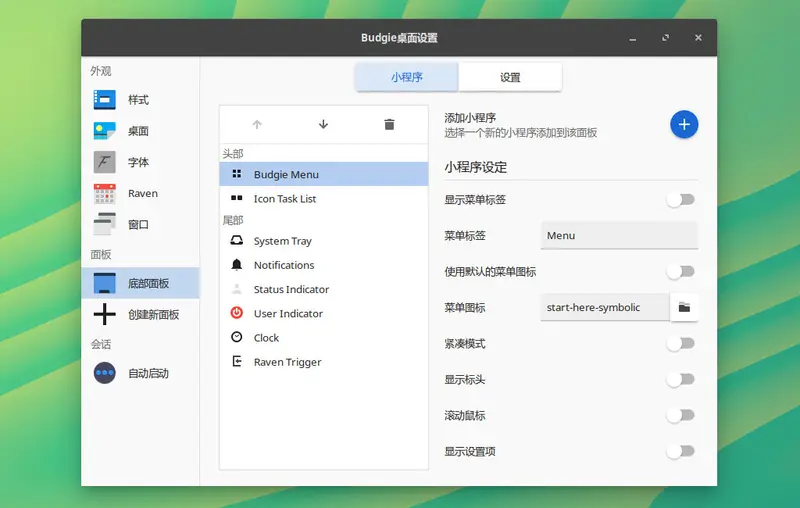Enable 使用默认的菜单图标 switch

pyautogui.click(x=680, y=272)
